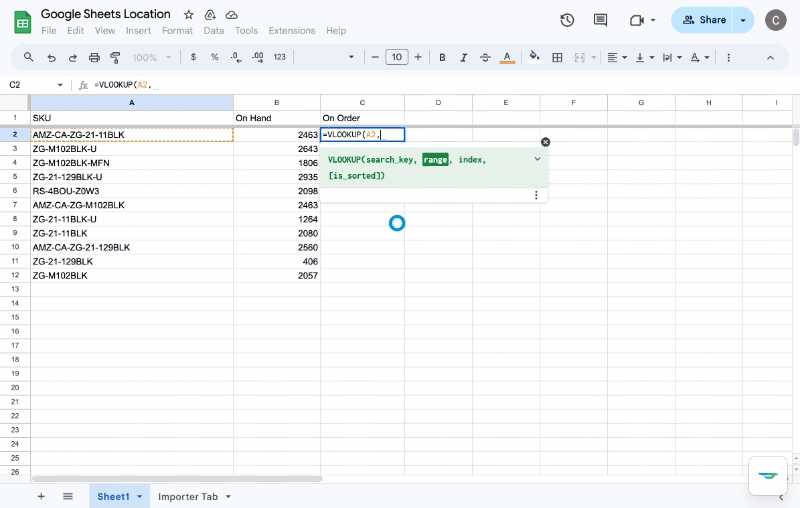Open the text color picker
Viewport: 800px width, 508px height.
click(507, 58)
